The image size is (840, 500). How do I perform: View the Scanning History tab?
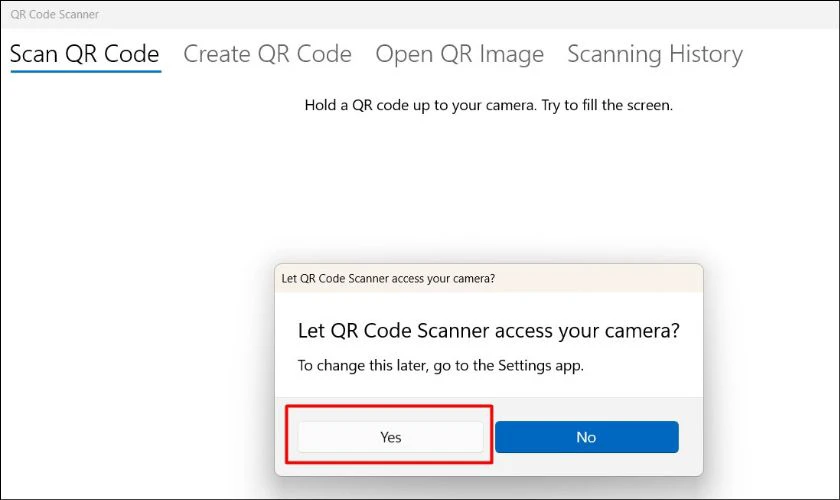(x=655, y=55)
